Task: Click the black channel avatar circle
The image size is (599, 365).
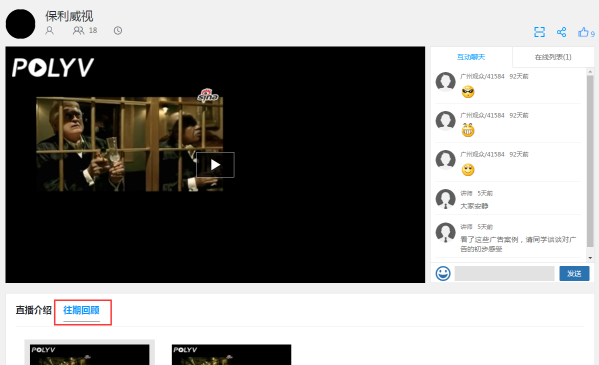Action: coord(21,24)
